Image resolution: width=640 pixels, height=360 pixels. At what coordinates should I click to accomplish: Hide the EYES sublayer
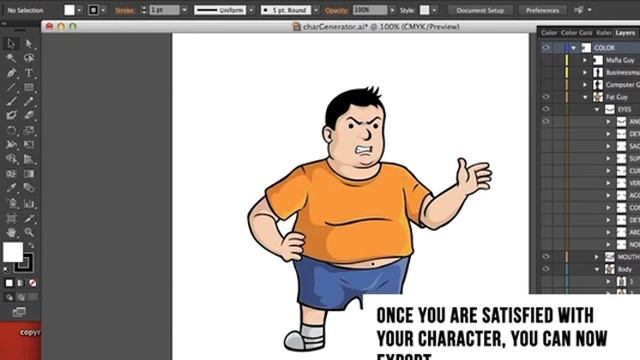tap(546, 109)
